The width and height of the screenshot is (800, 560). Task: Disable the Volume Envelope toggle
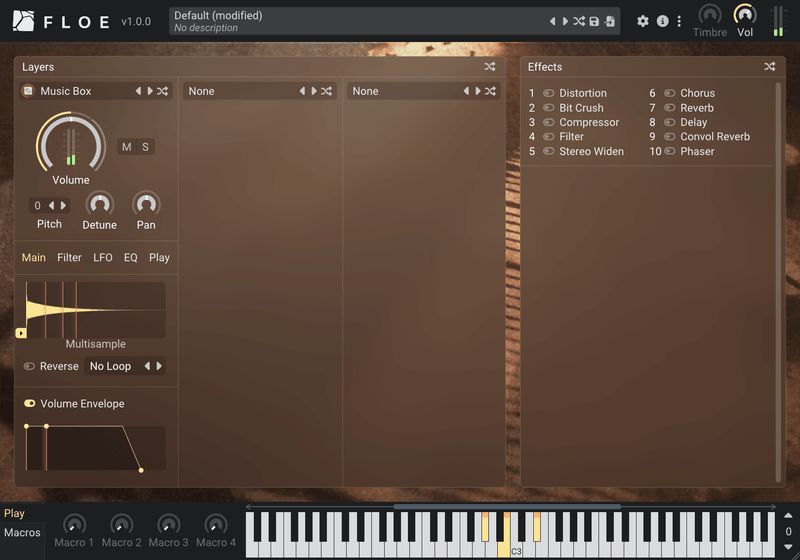click(x=30, y=403)
